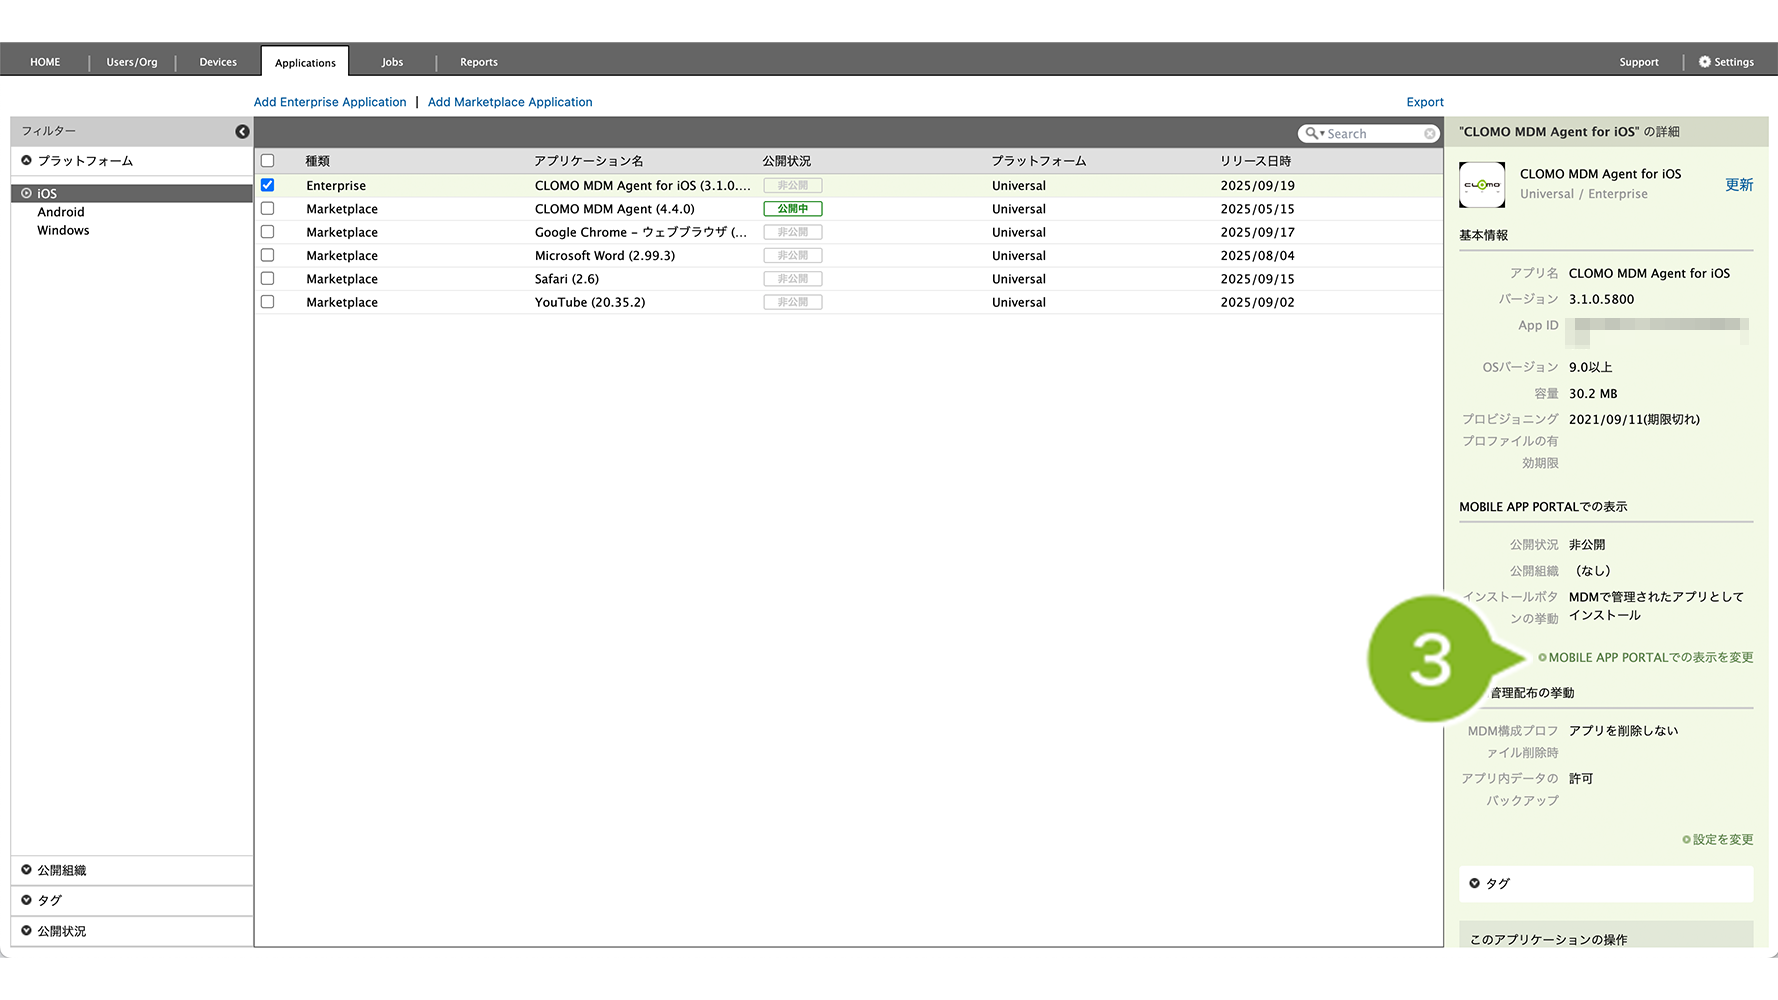Click Add Enterprise Application link

330,102
